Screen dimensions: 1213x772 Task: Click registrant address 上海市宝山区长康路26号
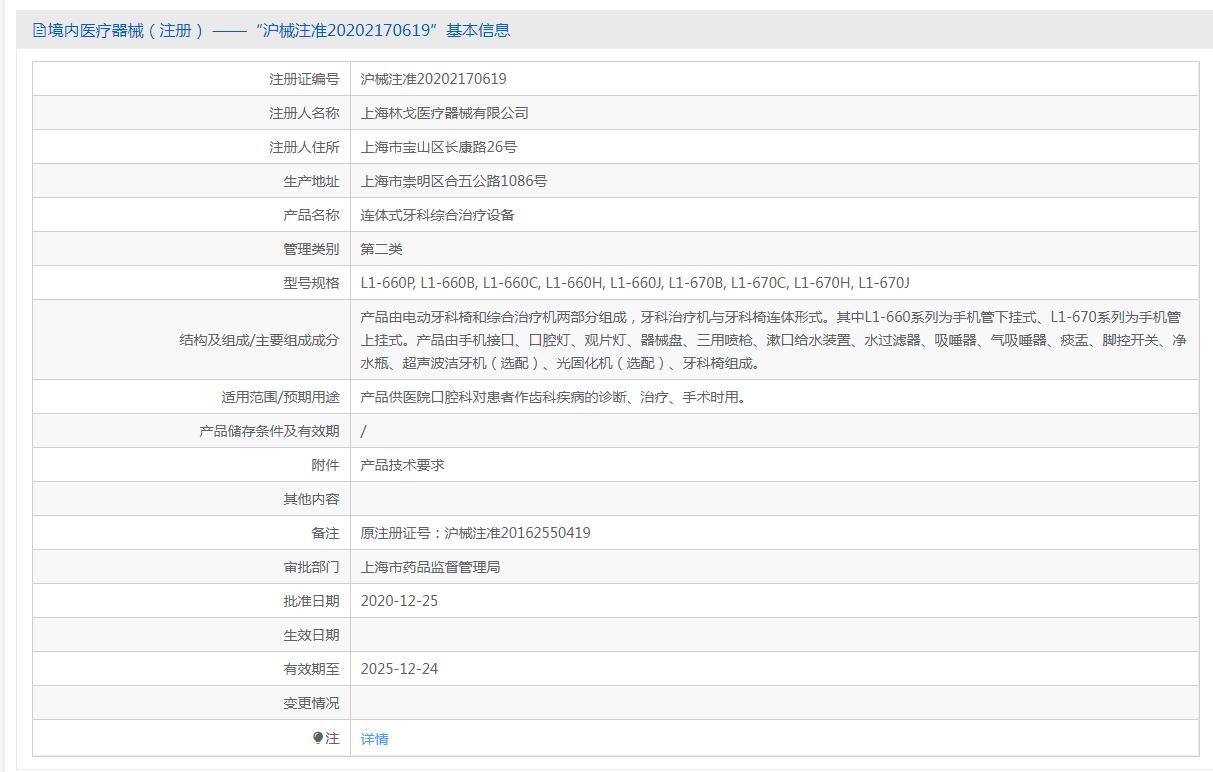pos(439,147)
